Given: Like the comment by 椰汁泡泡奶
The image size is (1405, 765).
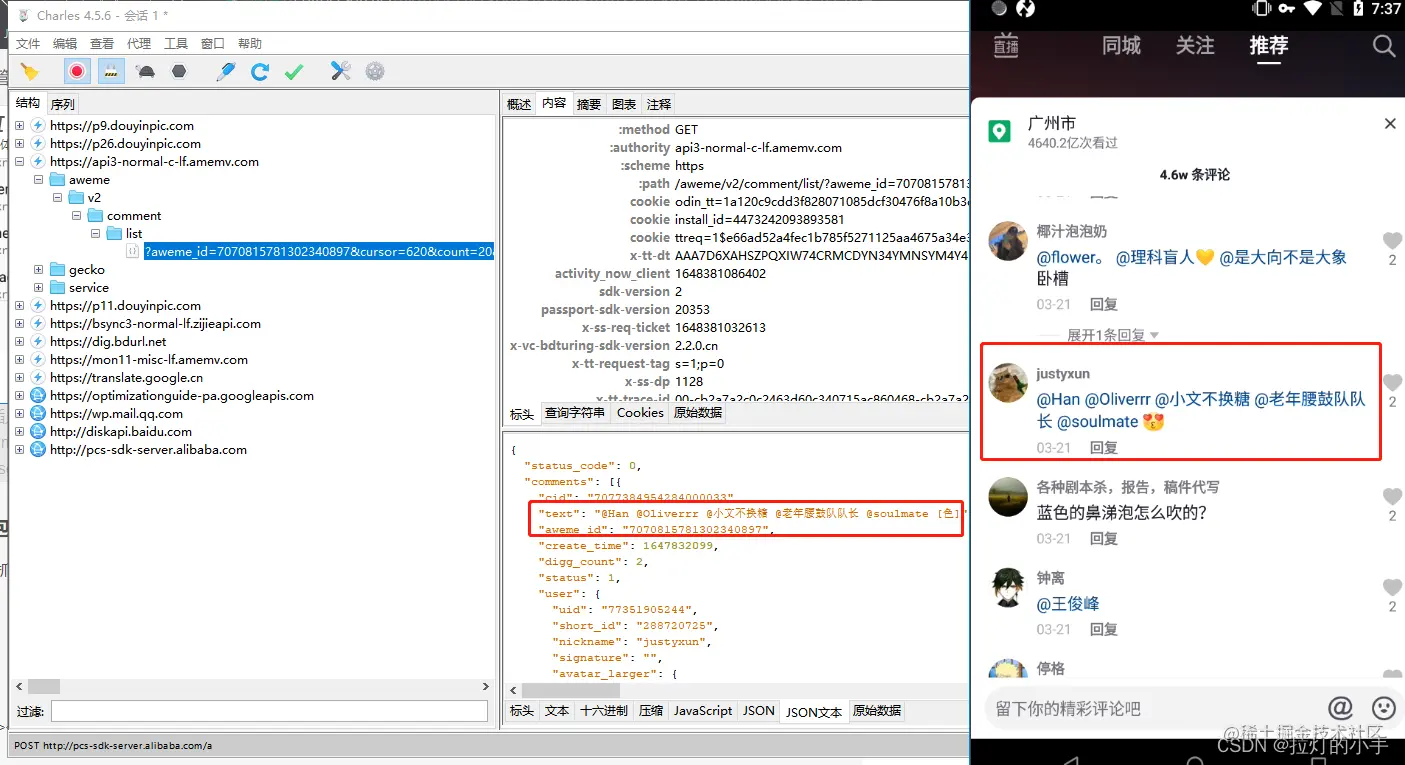Looking at the screenshot, I should 1392,241.
